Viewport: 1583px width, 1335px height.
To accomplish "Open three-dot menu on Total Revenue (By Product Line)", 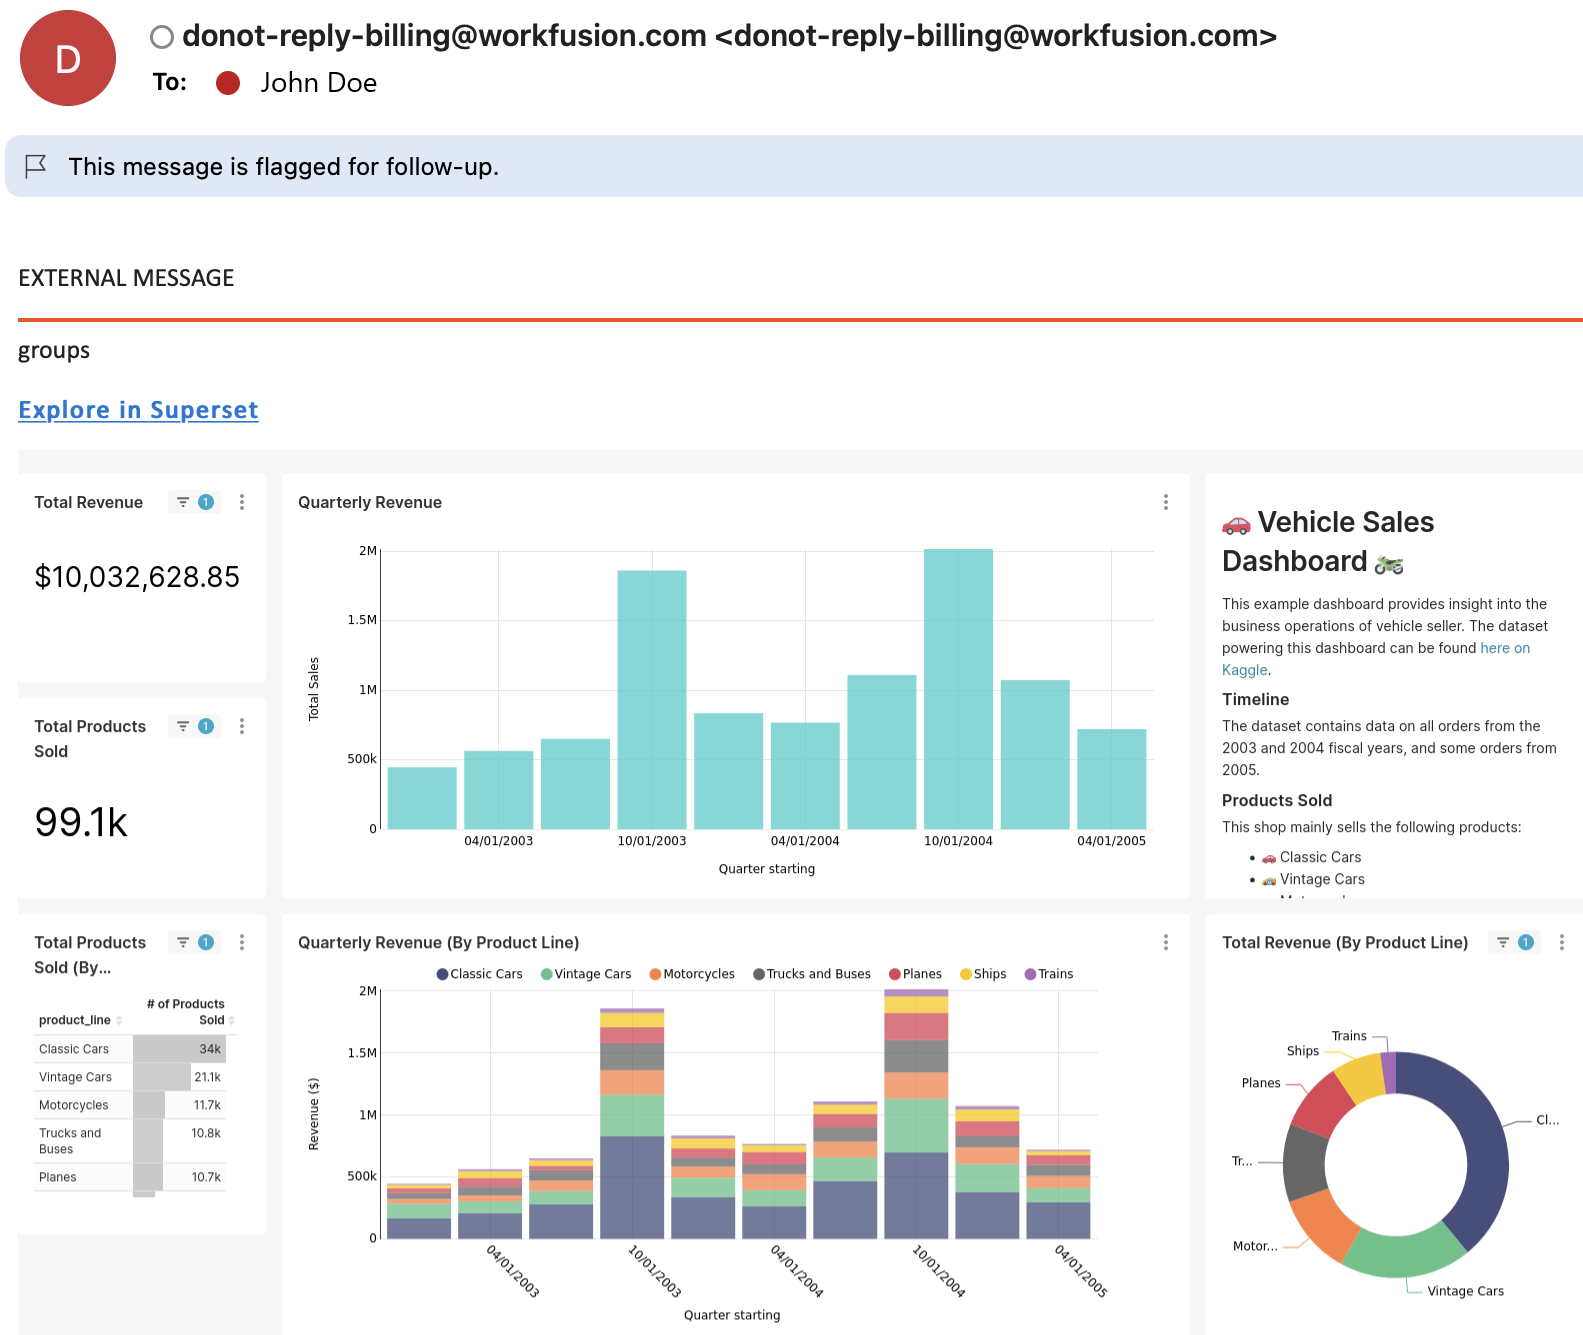I will pos(1562,942).
